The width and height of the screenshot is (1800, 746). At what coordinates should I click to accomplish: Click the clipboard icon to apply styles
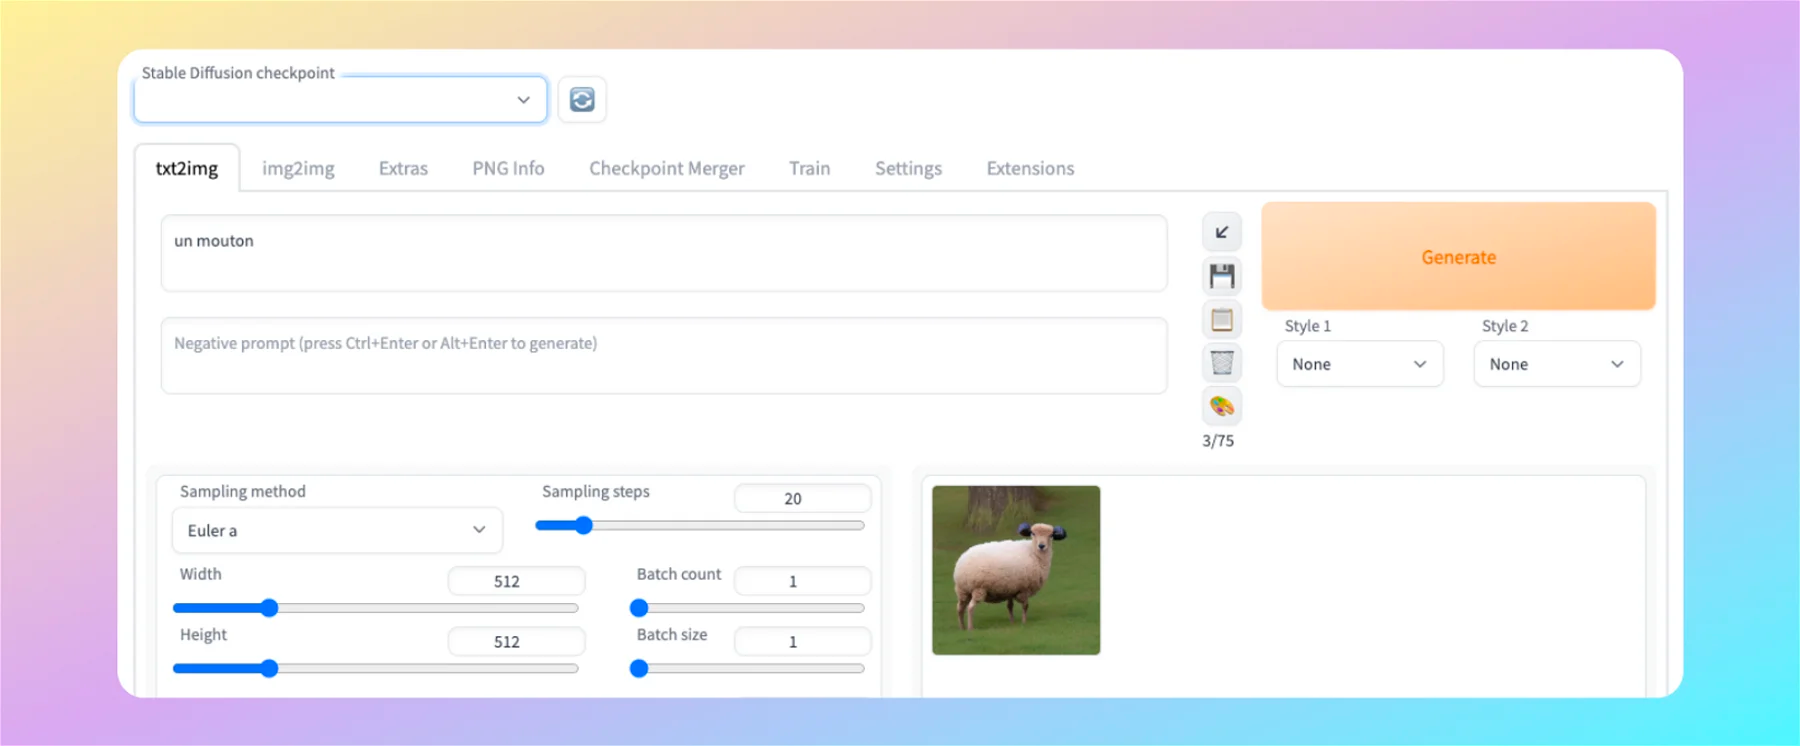point(1221,320)
